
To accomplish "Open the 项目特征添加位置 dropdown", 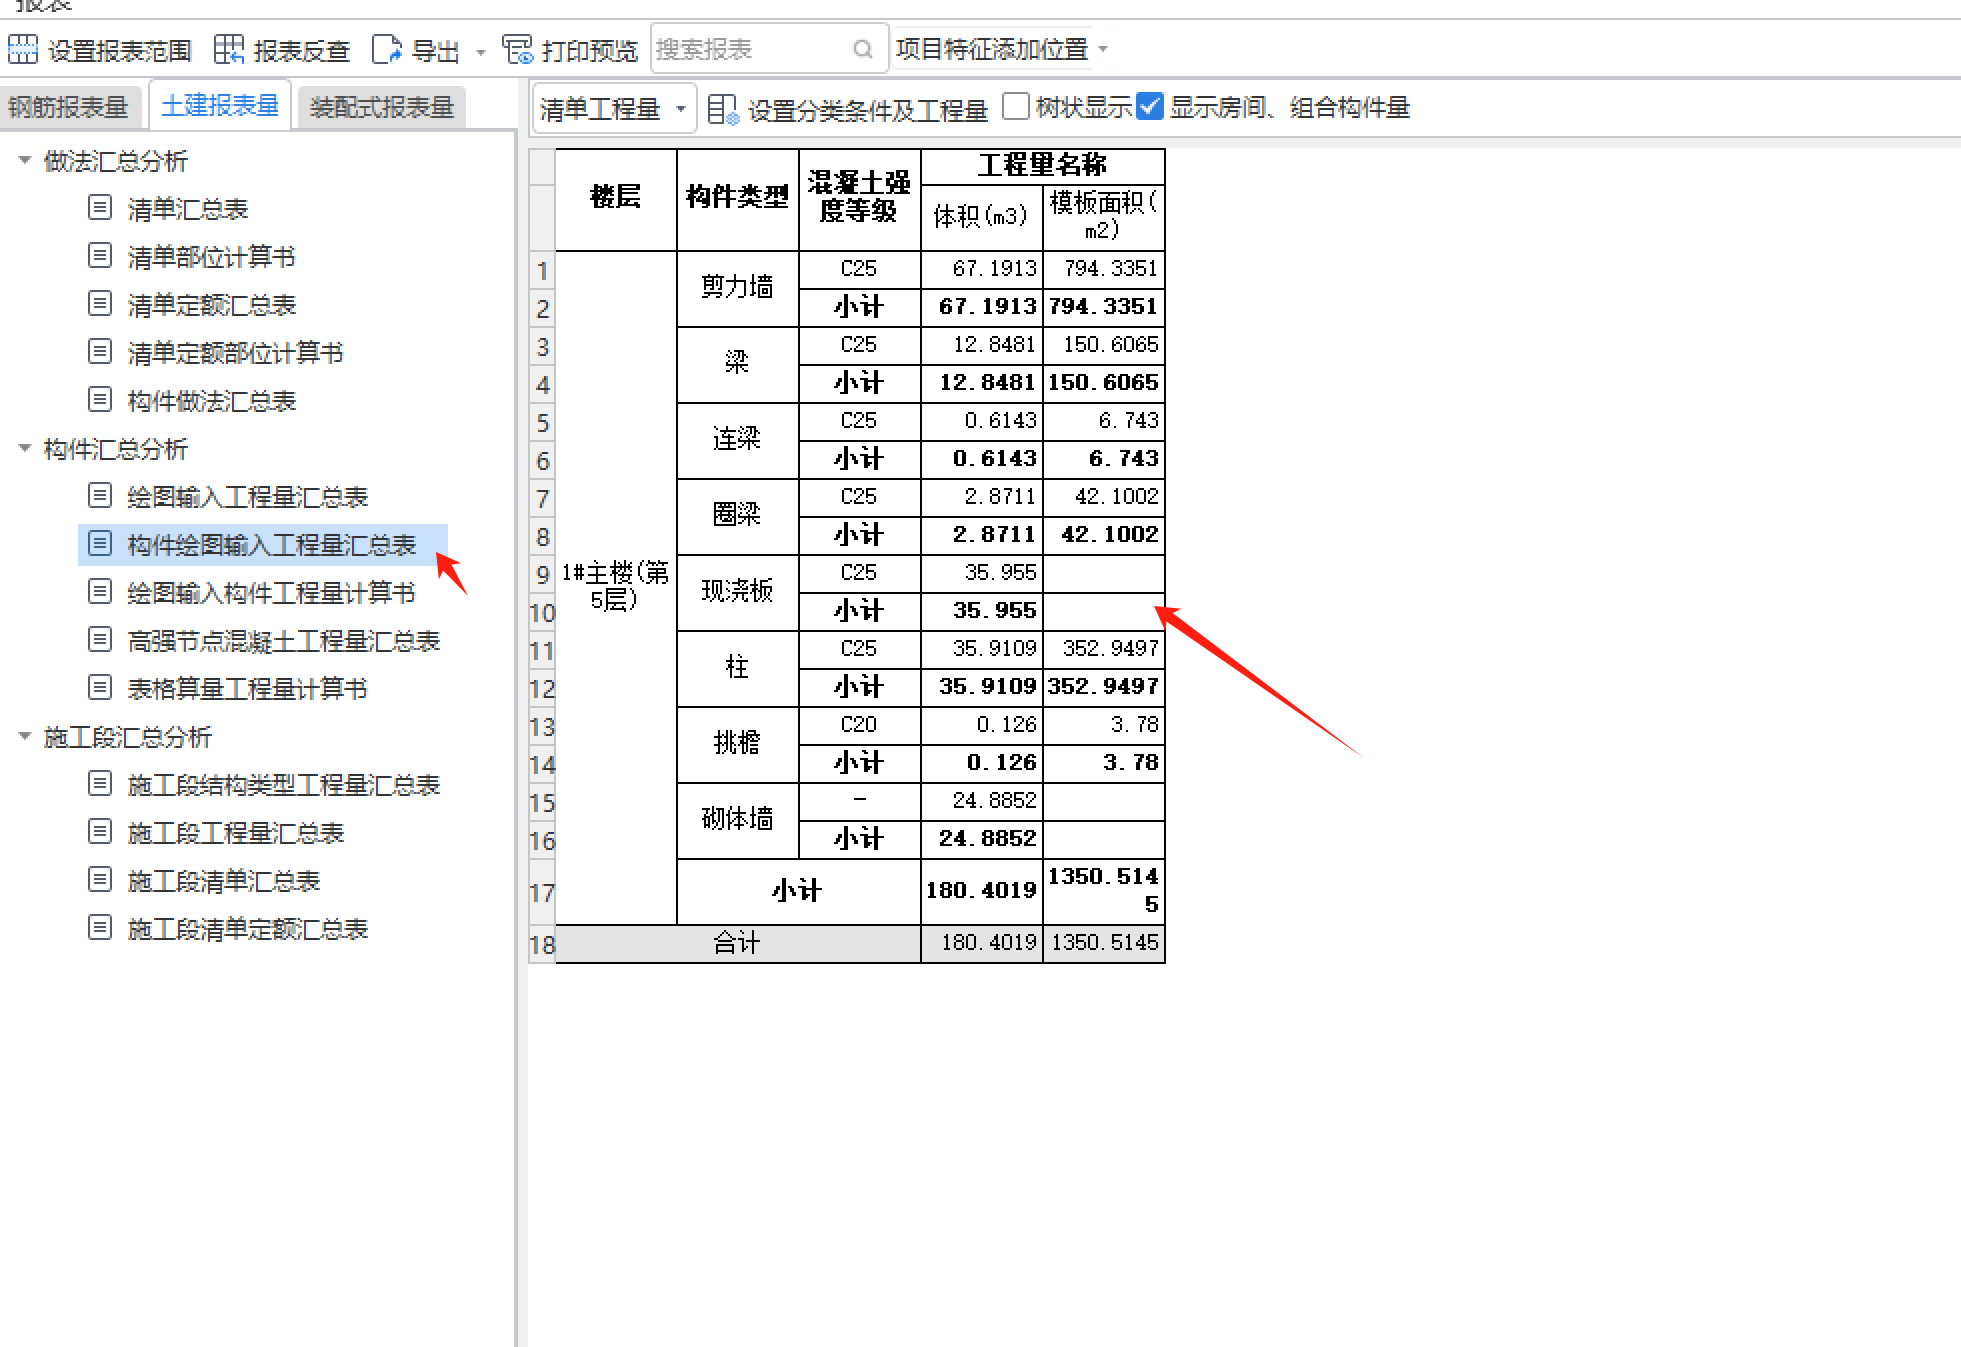I will 1002,49.
